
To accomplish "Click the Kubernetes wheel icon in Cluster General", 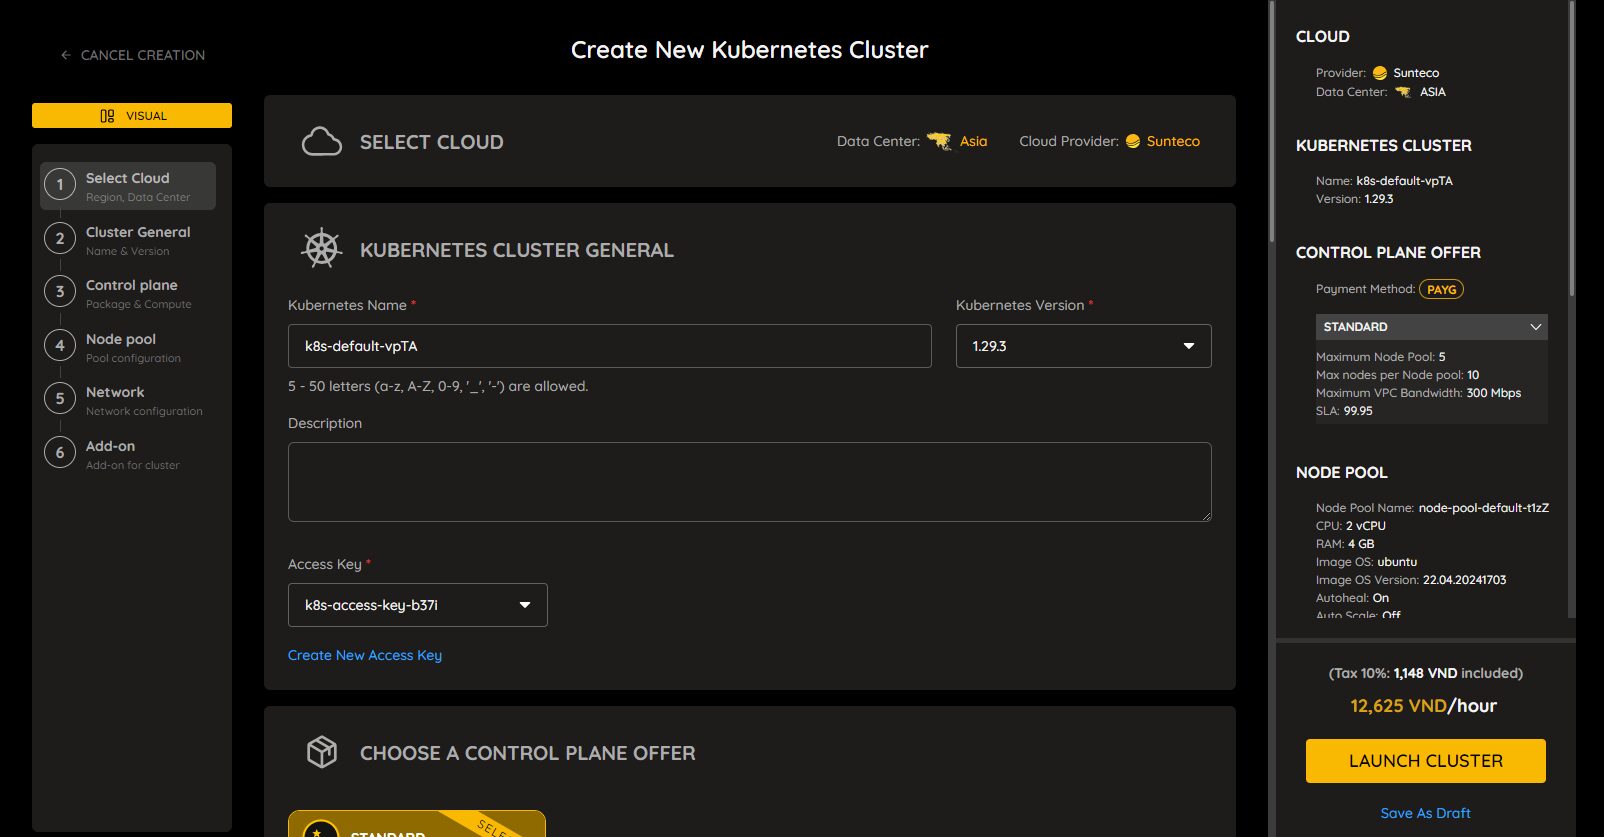I will click(x=322, y=249).
